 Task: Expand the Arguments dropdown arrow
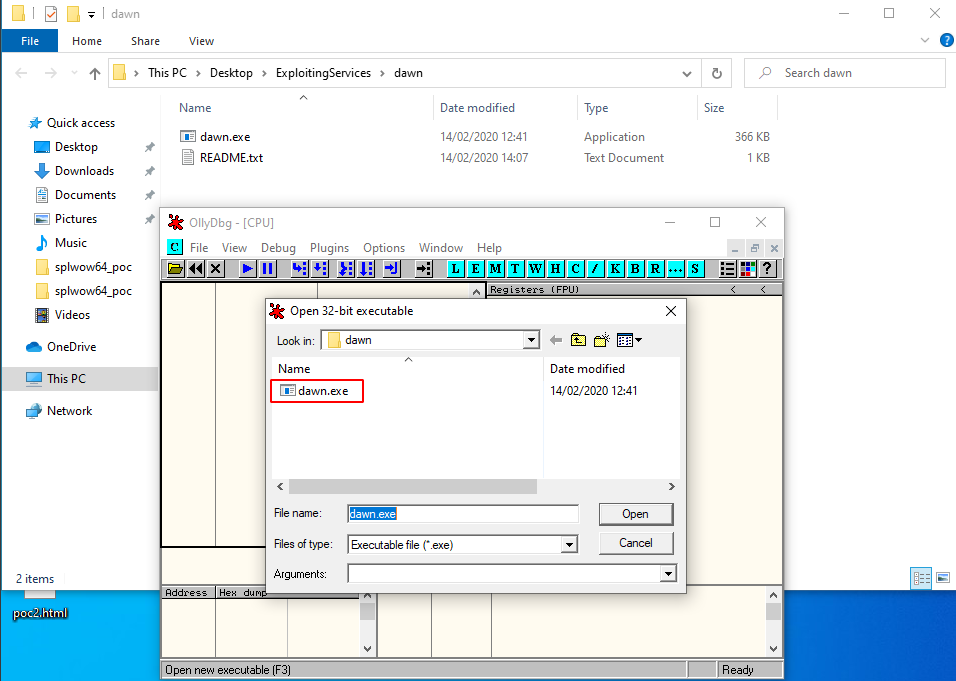coord(668,574)
